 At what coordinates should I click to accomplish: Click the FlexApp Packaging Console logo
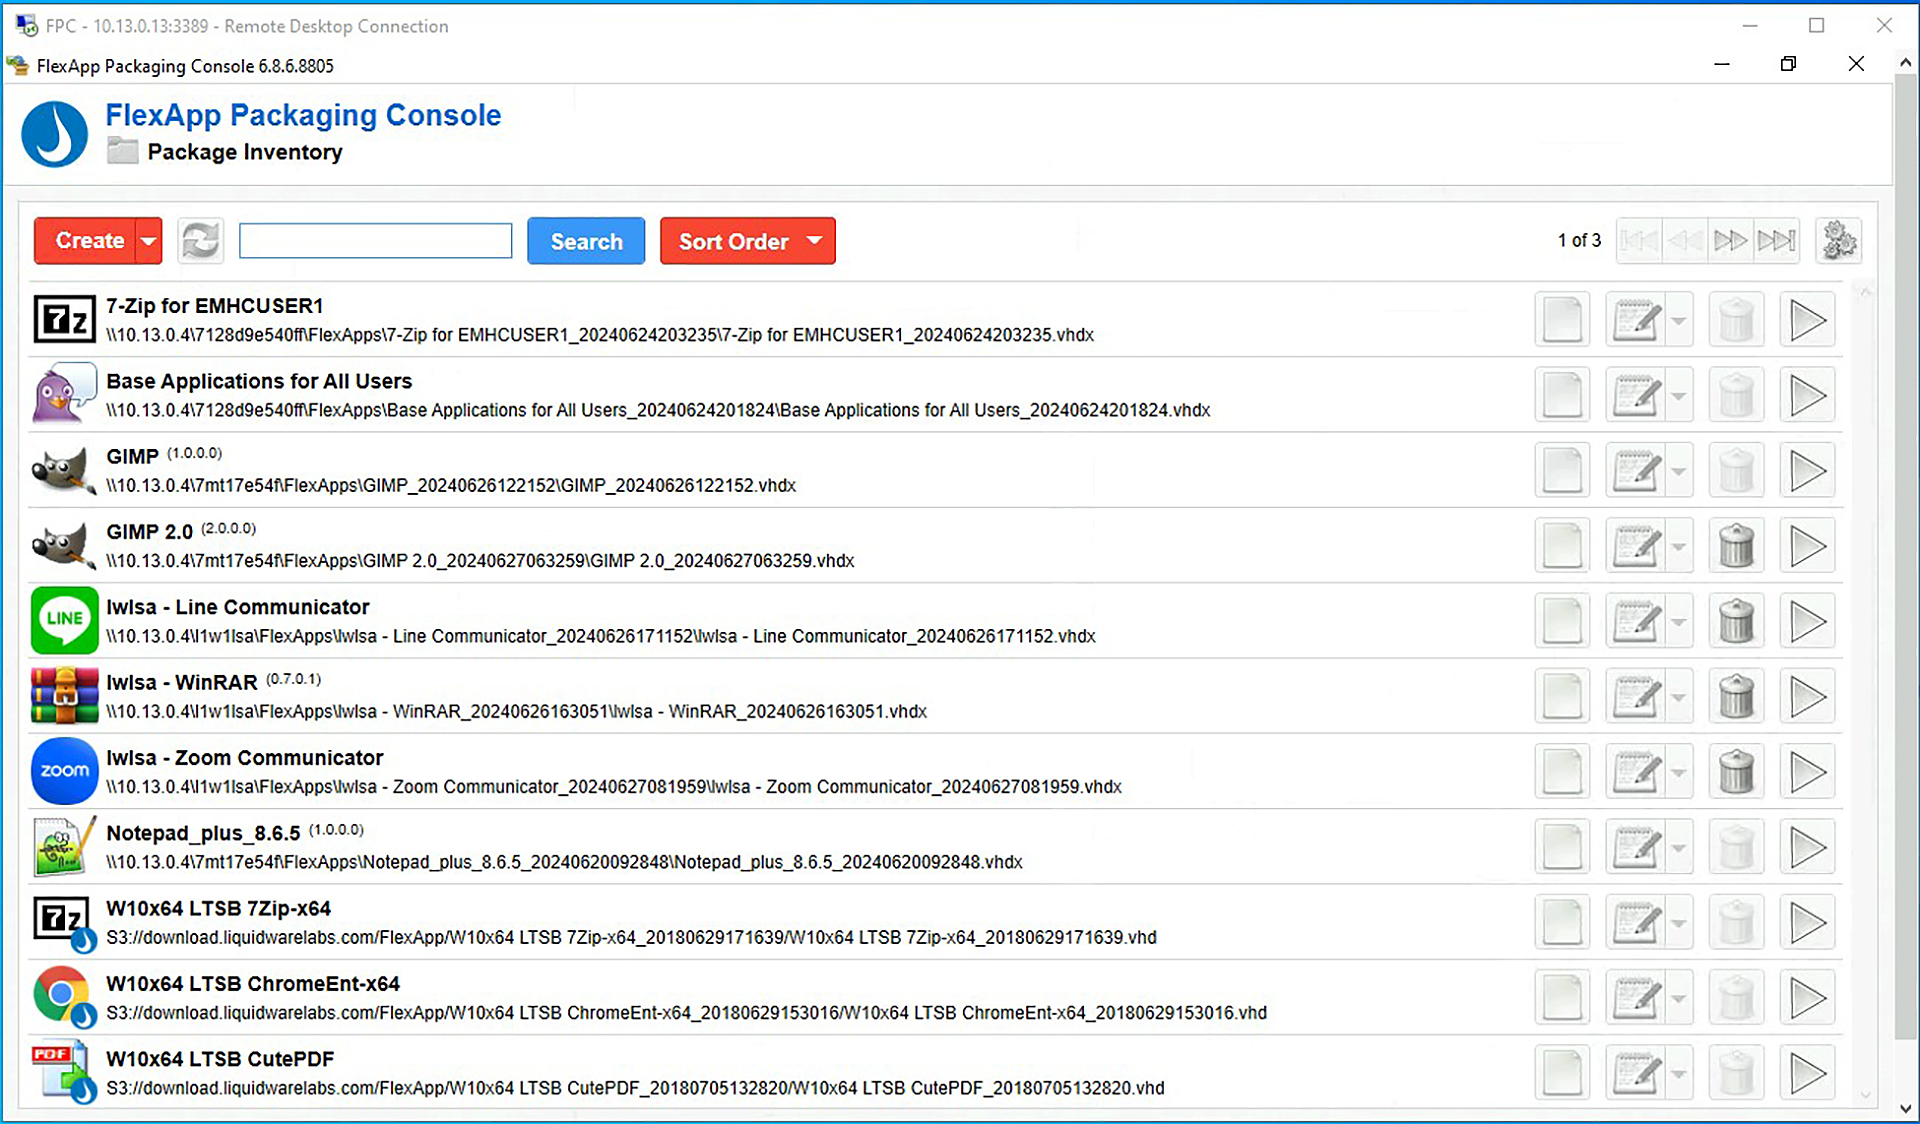click(55, 134)
